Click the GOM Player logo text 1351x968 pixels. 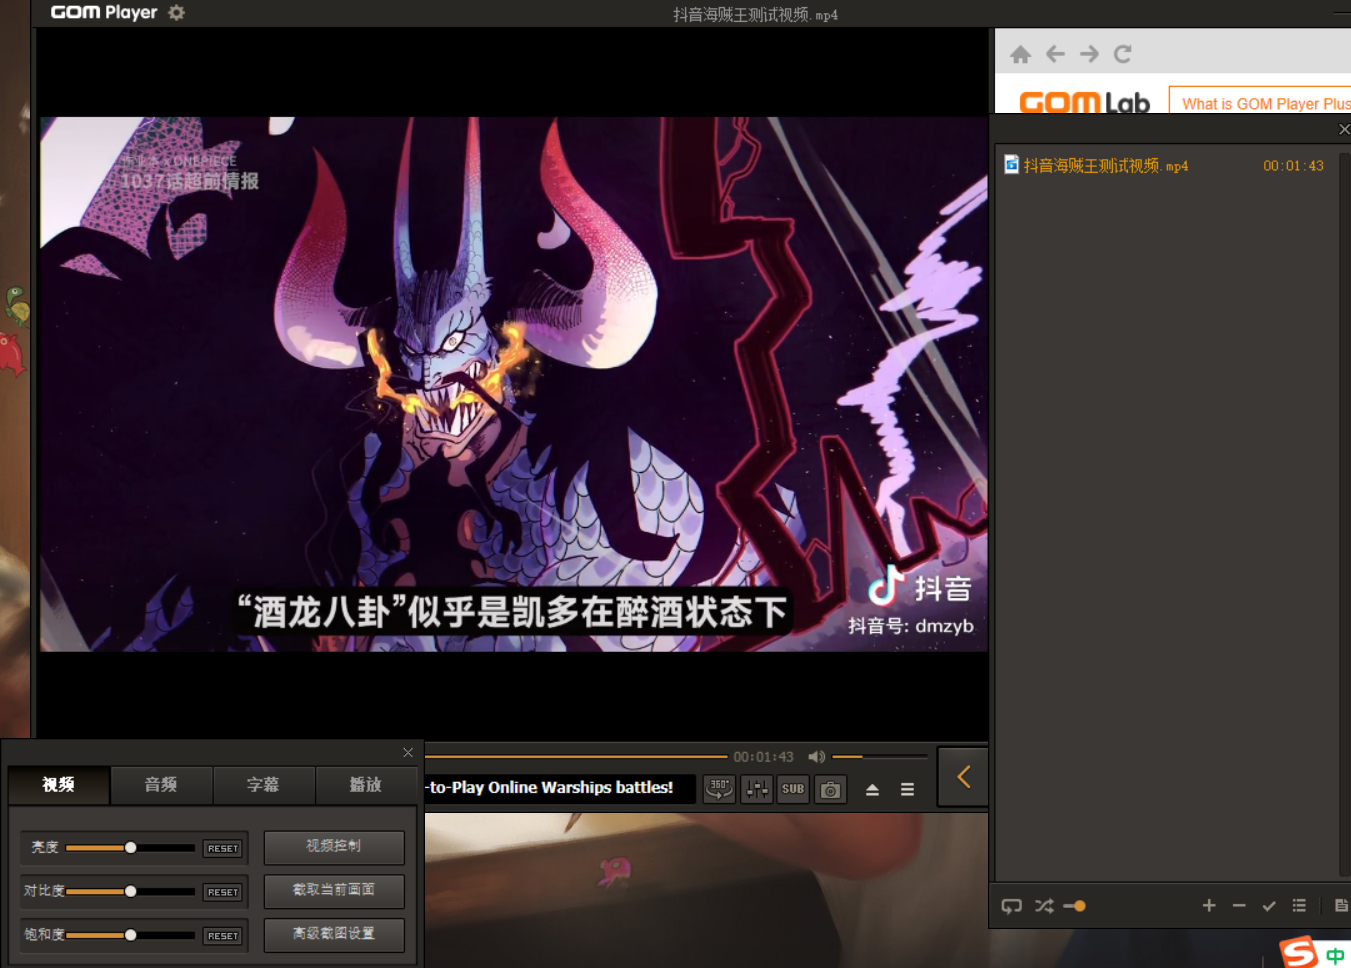104,12
